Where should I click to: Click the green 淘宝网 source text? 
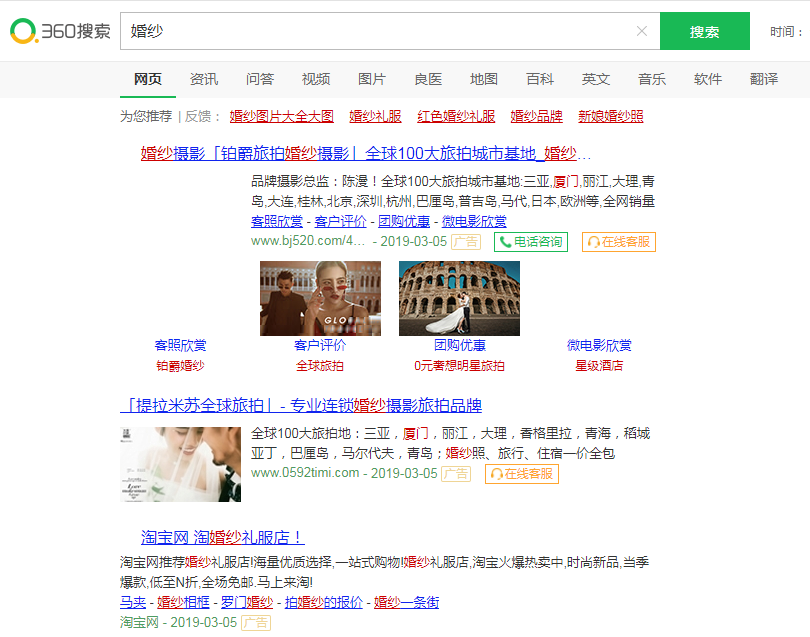[x=139, y=623]
